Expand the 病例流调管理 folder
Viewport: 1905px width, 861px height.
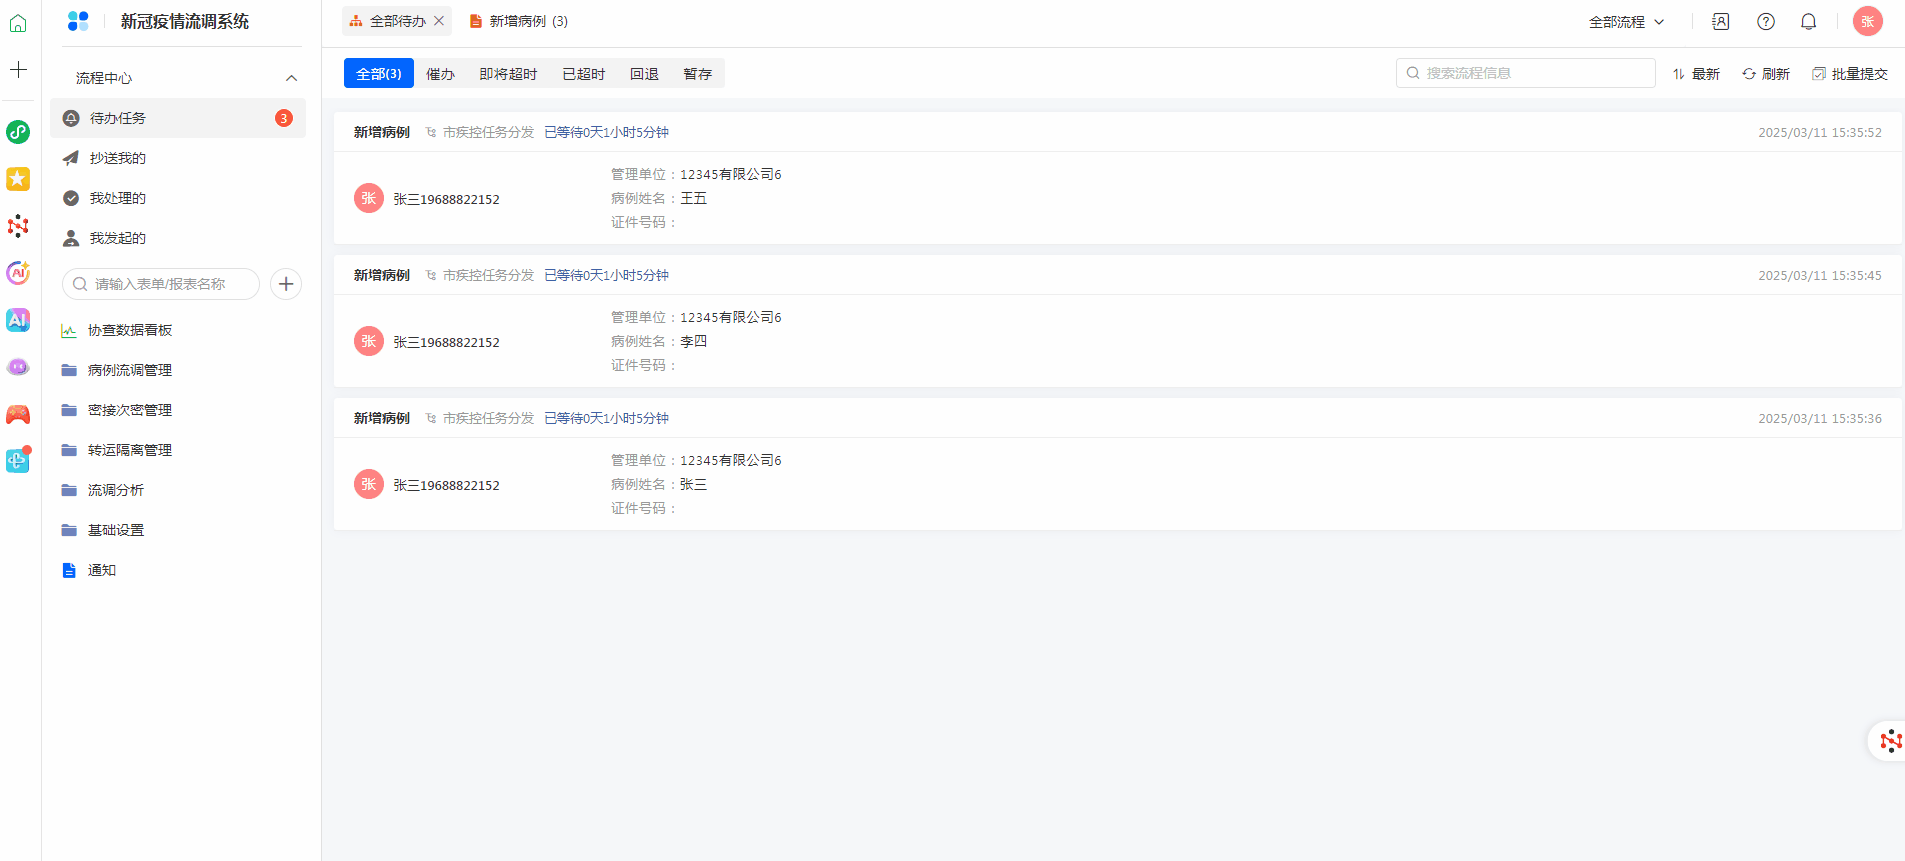pyautogui.click(x=129, y=370)
